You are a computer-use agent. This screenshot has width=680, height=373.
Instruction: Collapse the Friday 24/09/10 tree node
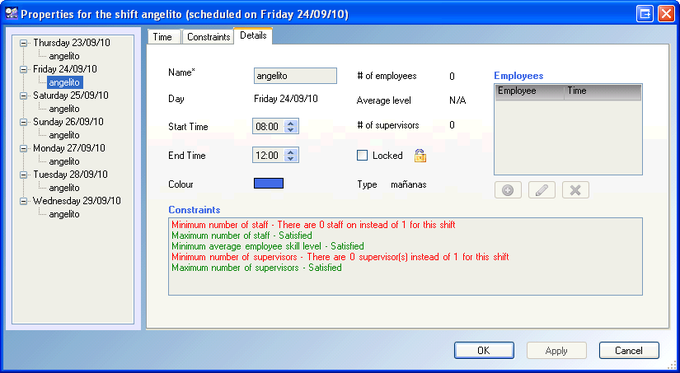tap(23, 69)
